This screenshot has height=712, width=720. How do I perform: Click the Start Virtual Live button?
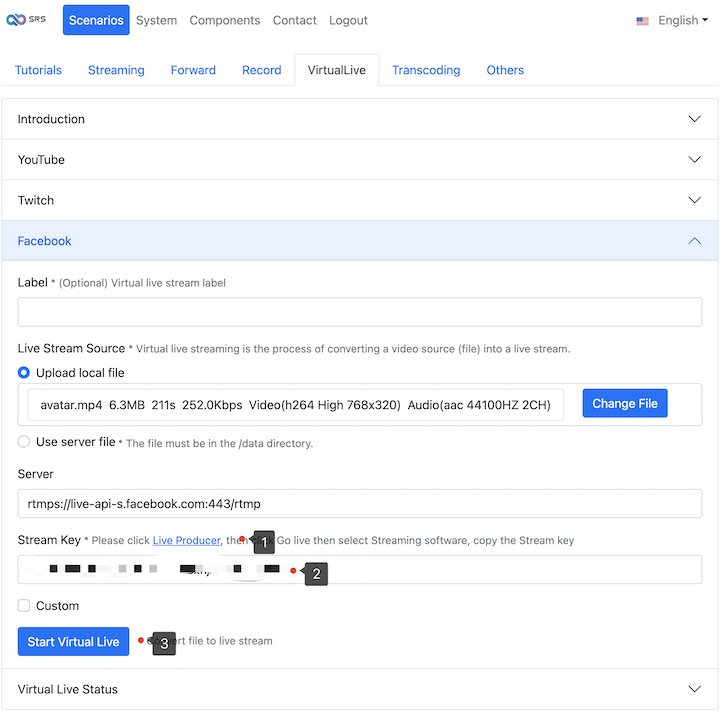(x=73, y=641)
